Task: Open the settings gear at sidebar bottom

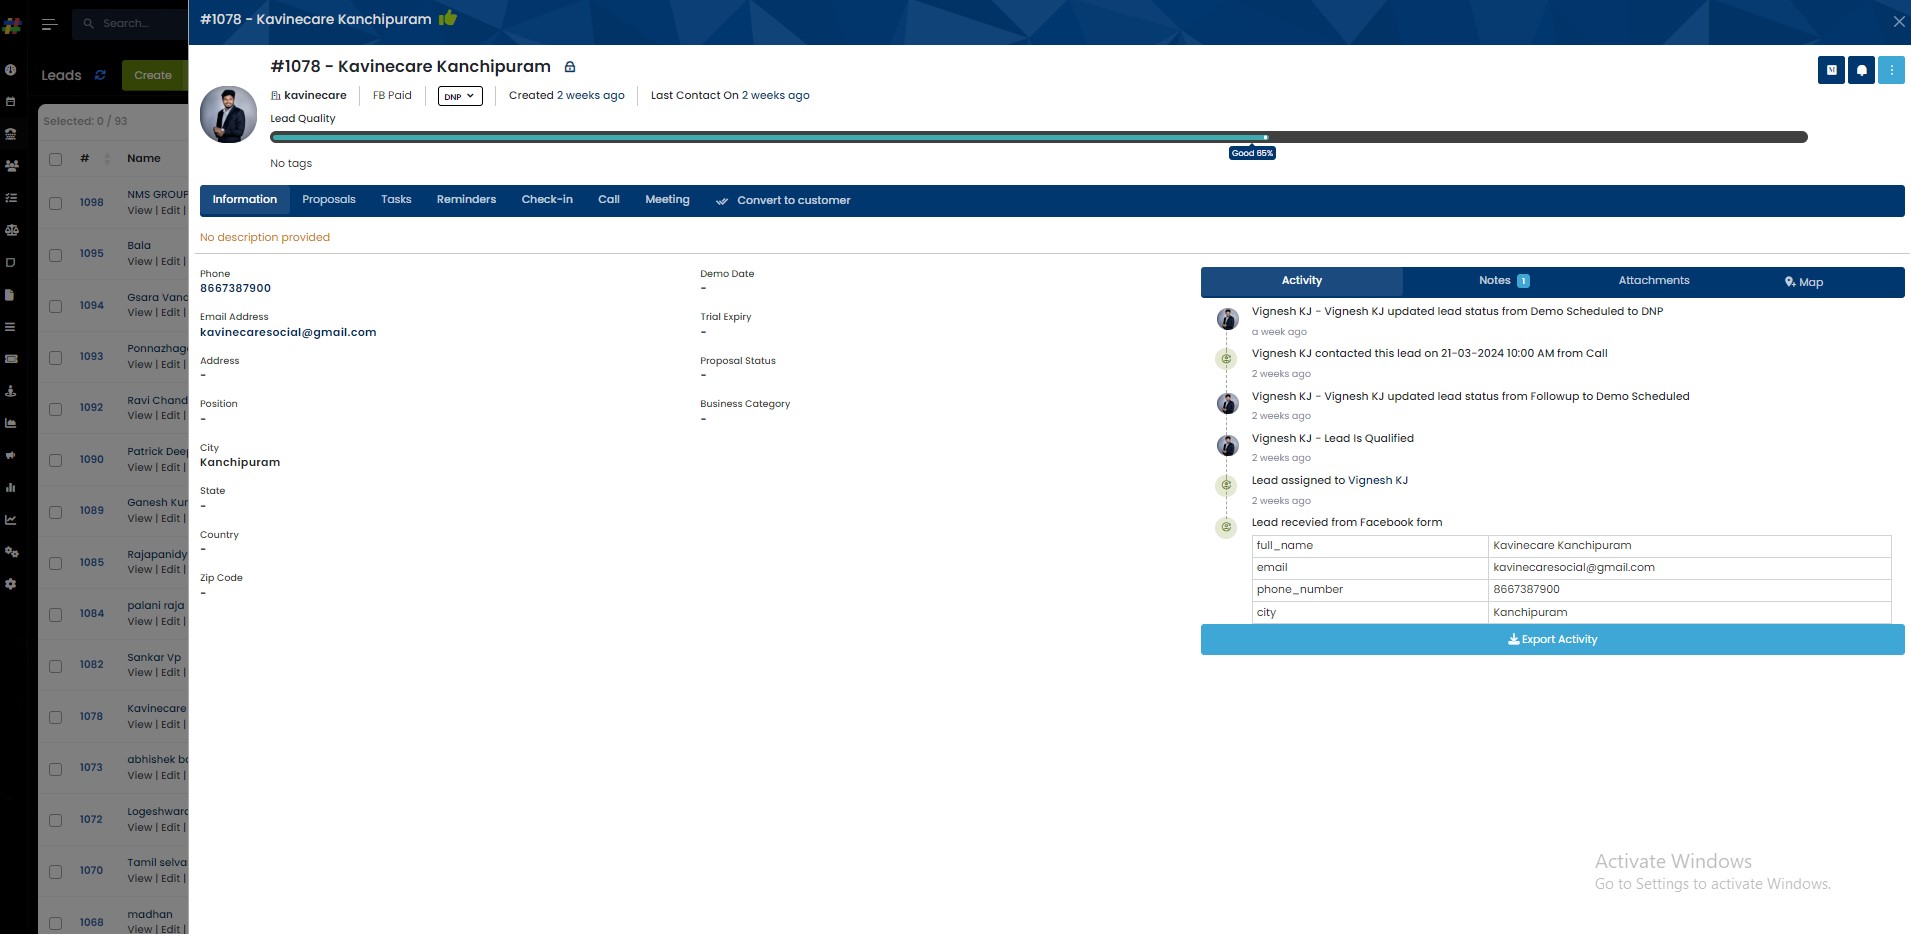Action: (11, 585)
